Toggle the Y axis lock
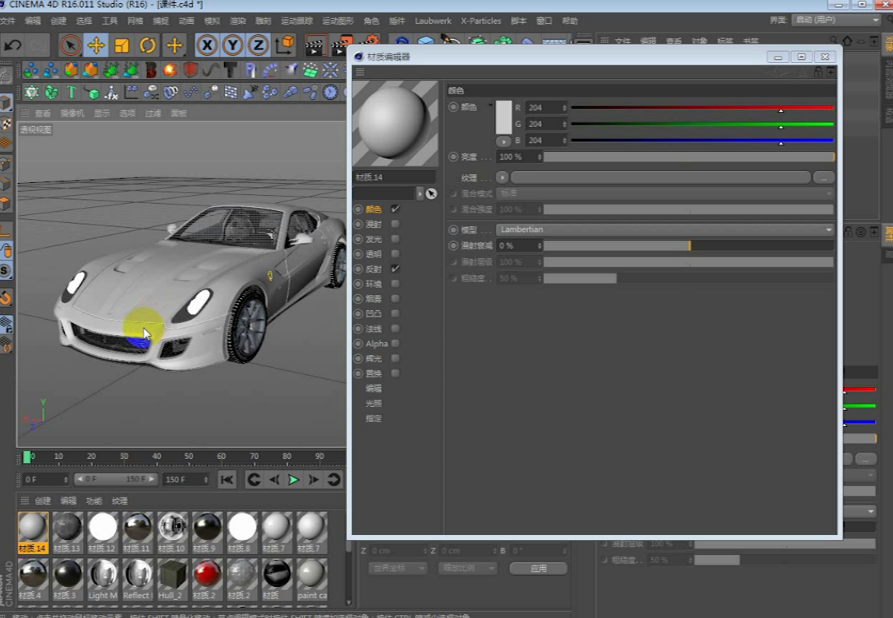The width and height of the screenshot is (893, 618). (232, 45)
